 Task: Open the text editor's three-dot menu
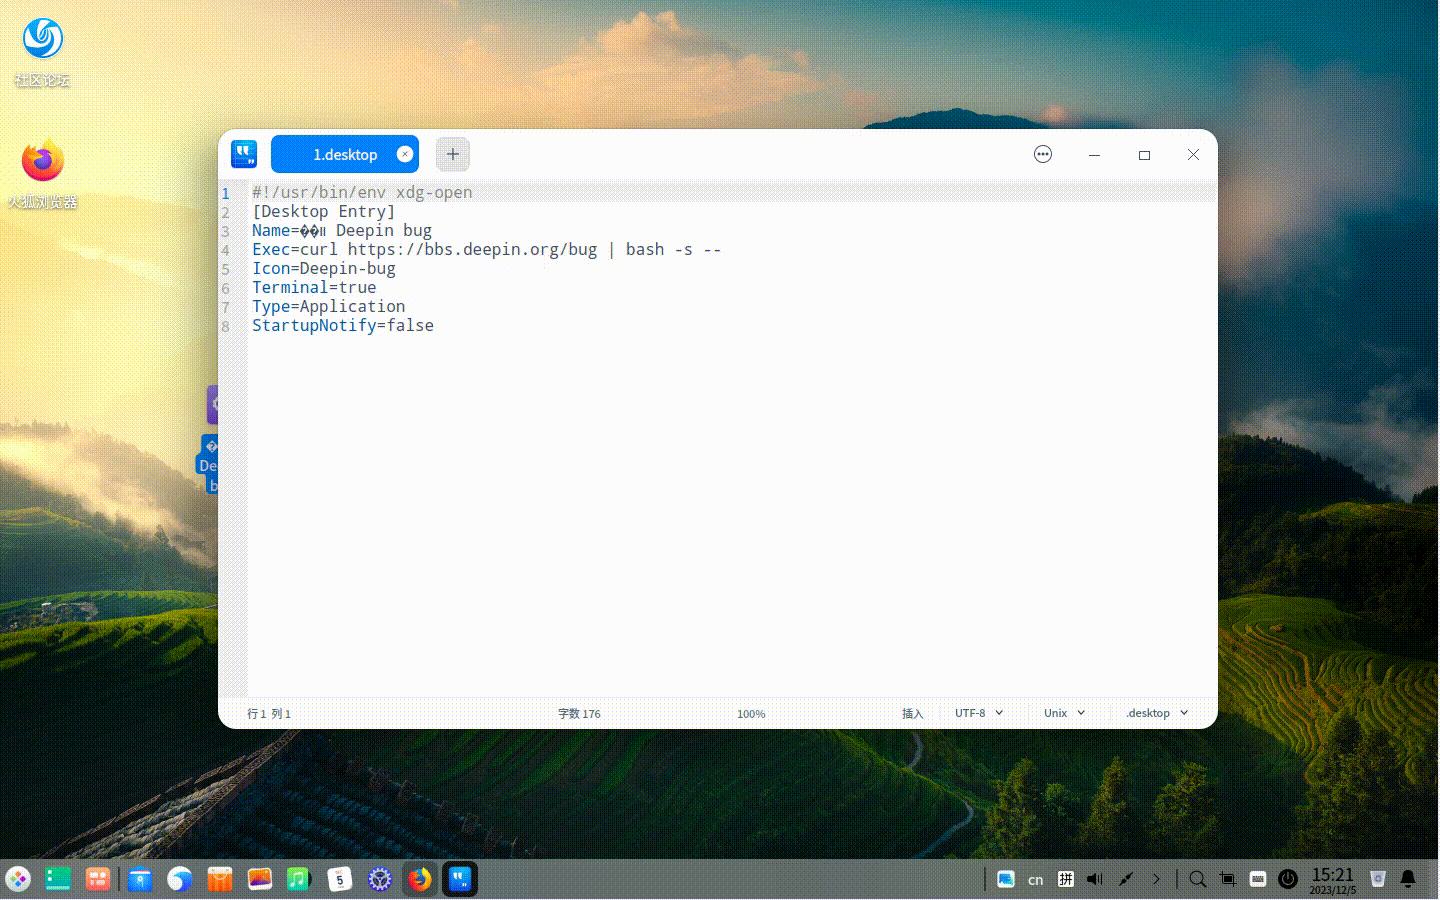1043,154
